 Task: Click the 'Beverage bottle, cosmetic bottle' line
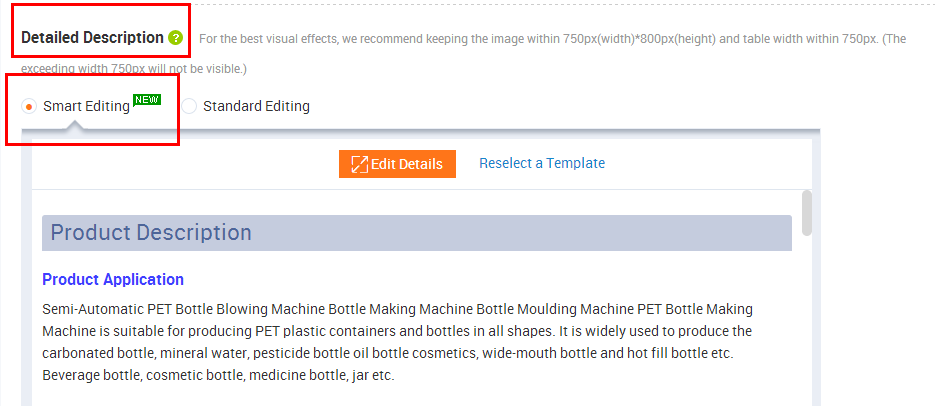[218, 376]
